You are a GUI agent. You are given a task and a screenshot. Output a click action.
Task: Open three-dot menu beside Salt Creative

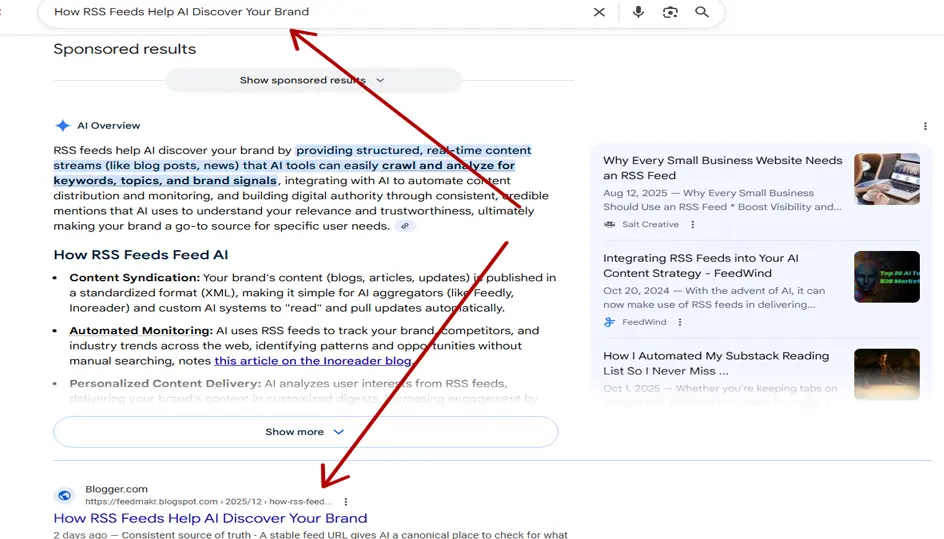point(692,225)
